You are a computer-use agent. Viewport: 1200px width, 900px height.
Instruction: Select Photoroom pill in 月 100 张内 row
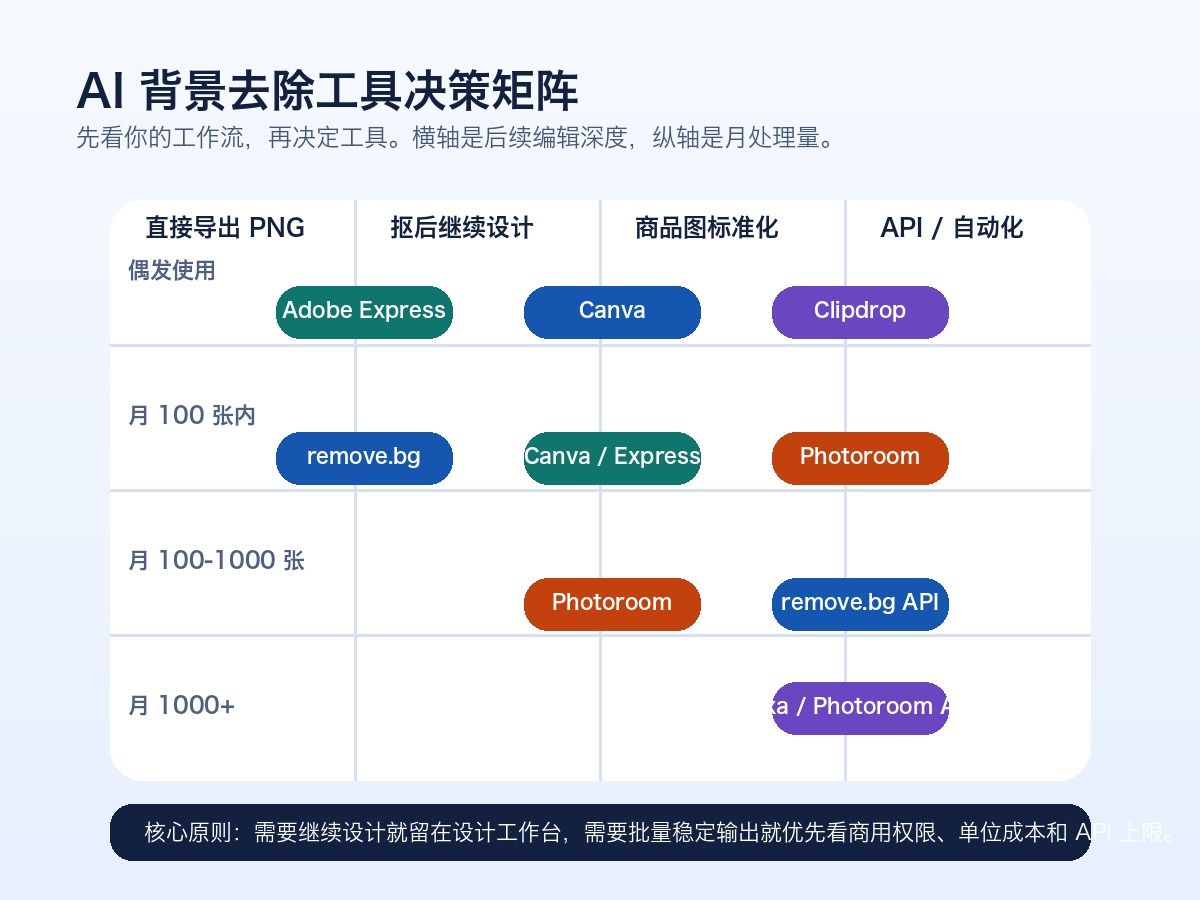click(x=860, y=457)
